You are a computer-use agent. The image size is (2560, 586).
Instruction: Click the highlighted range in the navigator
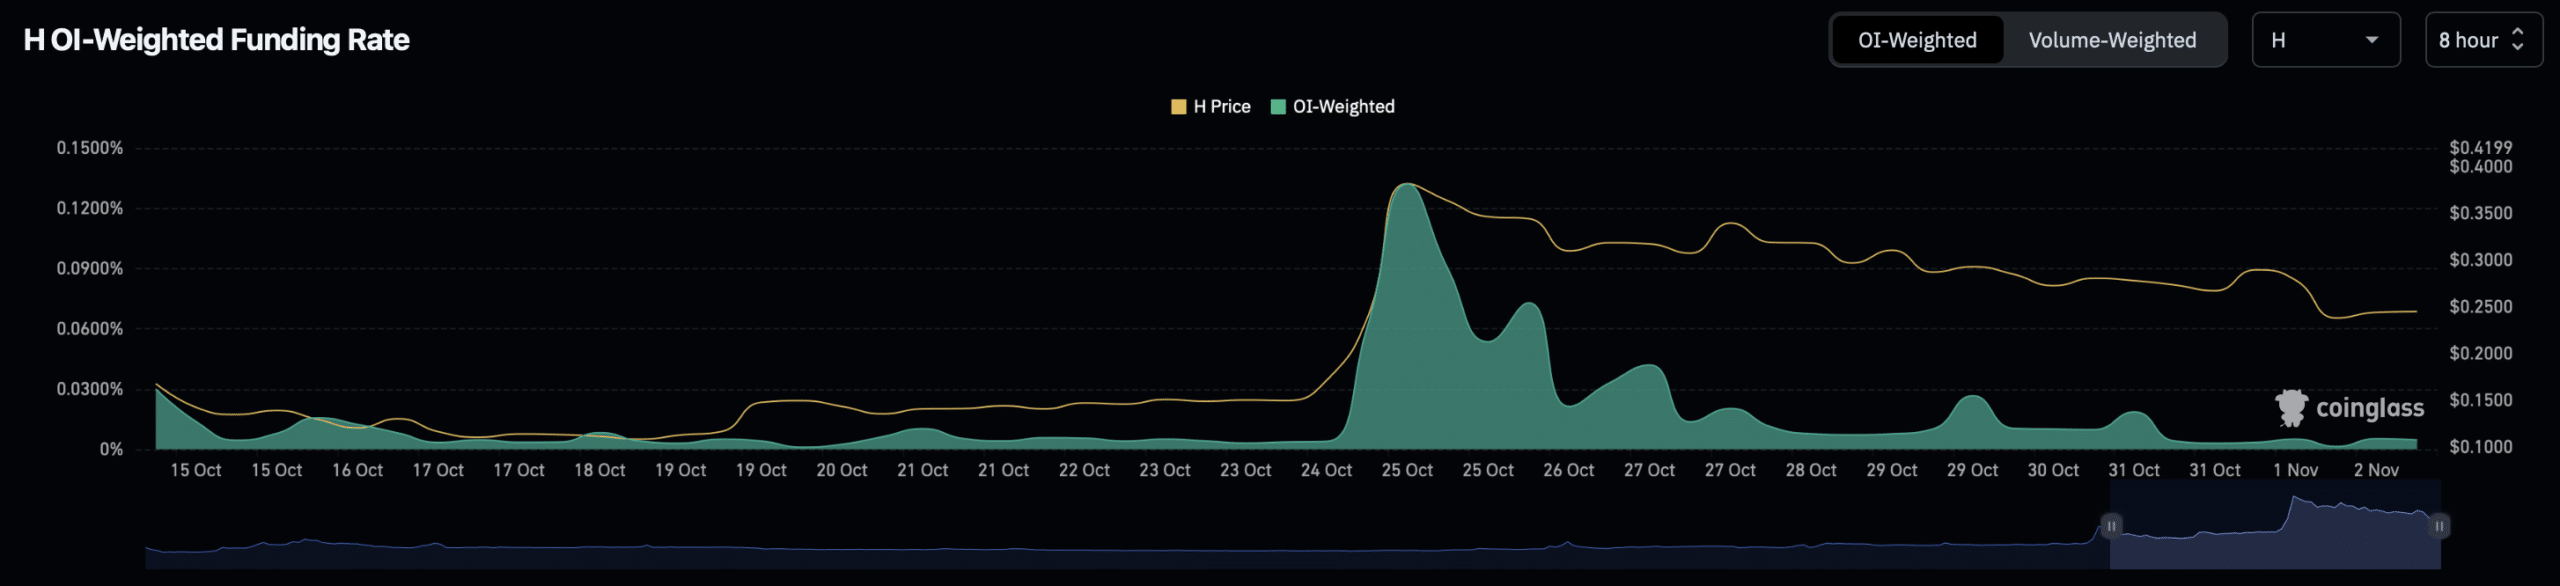pos(2275,526)
